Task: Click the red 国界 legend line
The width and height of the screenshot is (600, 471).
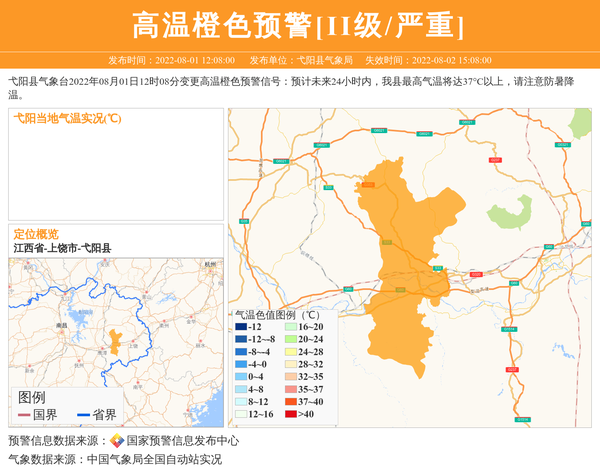Action: tap(24, 415)
